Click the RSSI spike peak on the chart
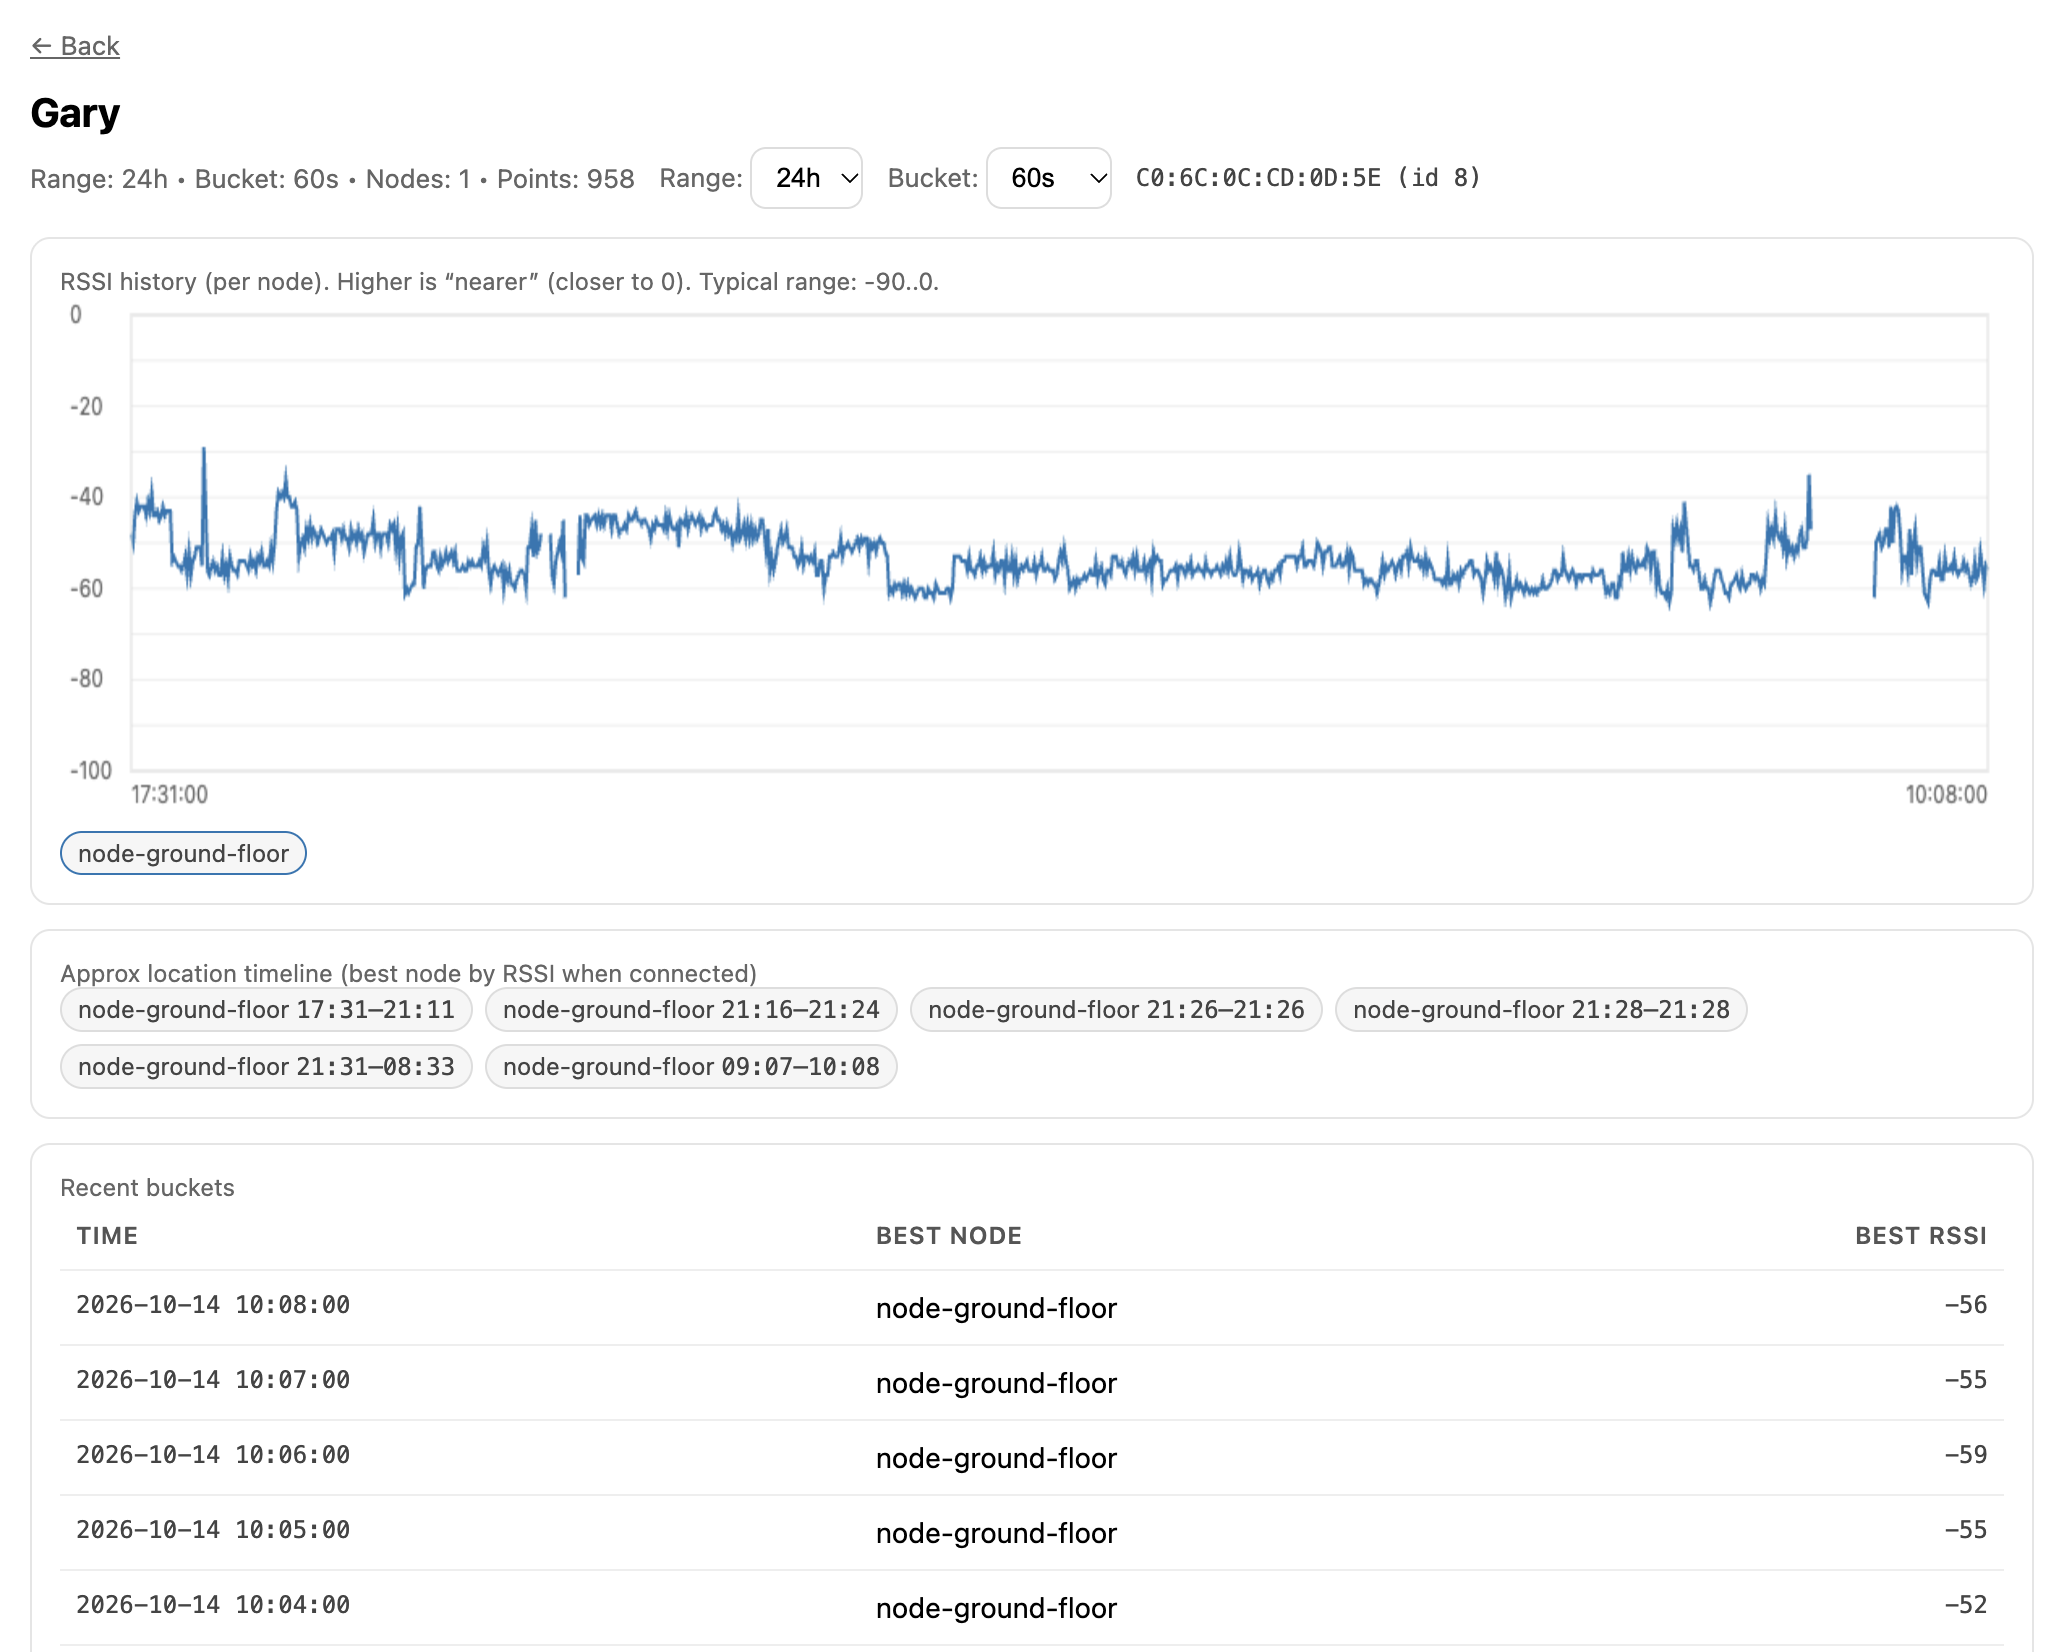This screenshot has height=1652, width=2062. (x=204, y=450)
